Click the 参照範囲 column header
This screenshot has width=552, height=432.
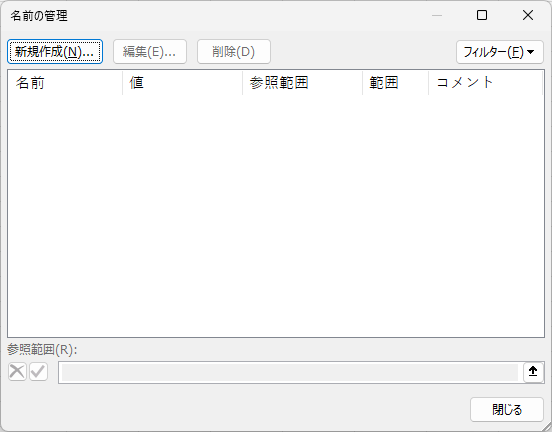pyautogui.click(x=302, y=83)
